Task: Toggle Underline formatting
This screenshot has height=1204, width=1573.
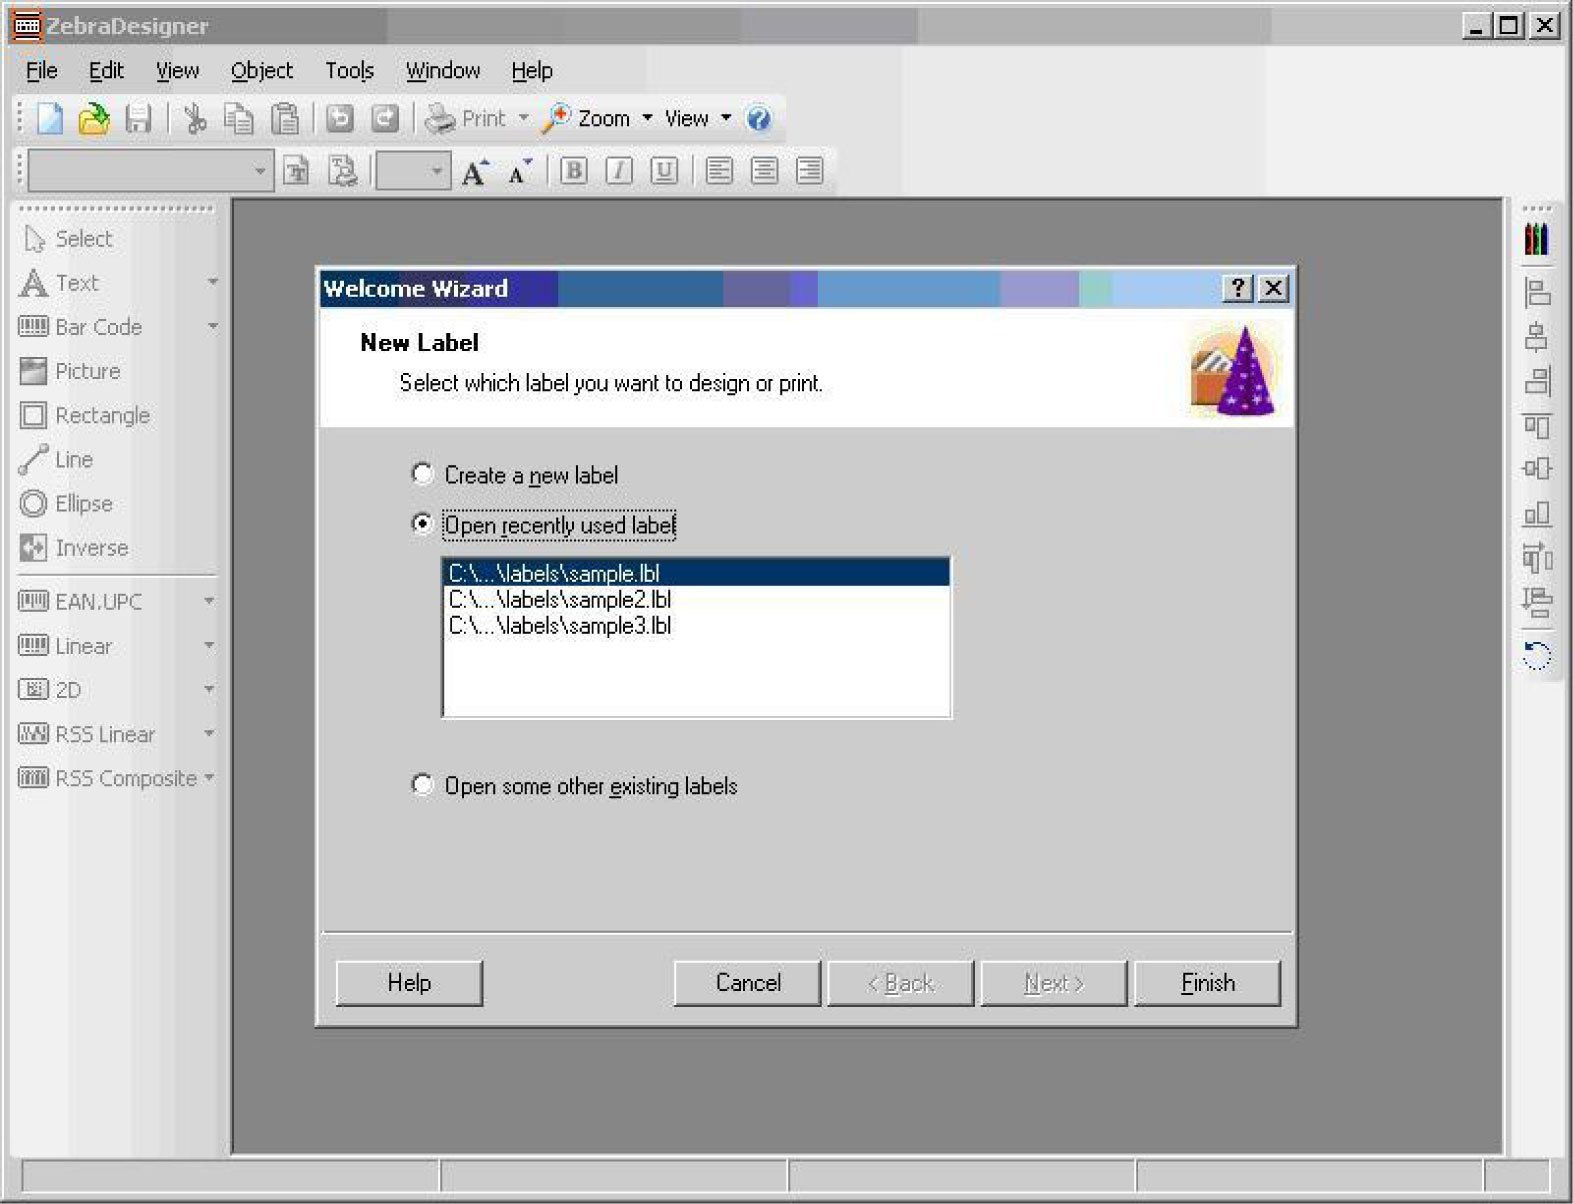Action: pyautogui.click(x=664, y=171)
